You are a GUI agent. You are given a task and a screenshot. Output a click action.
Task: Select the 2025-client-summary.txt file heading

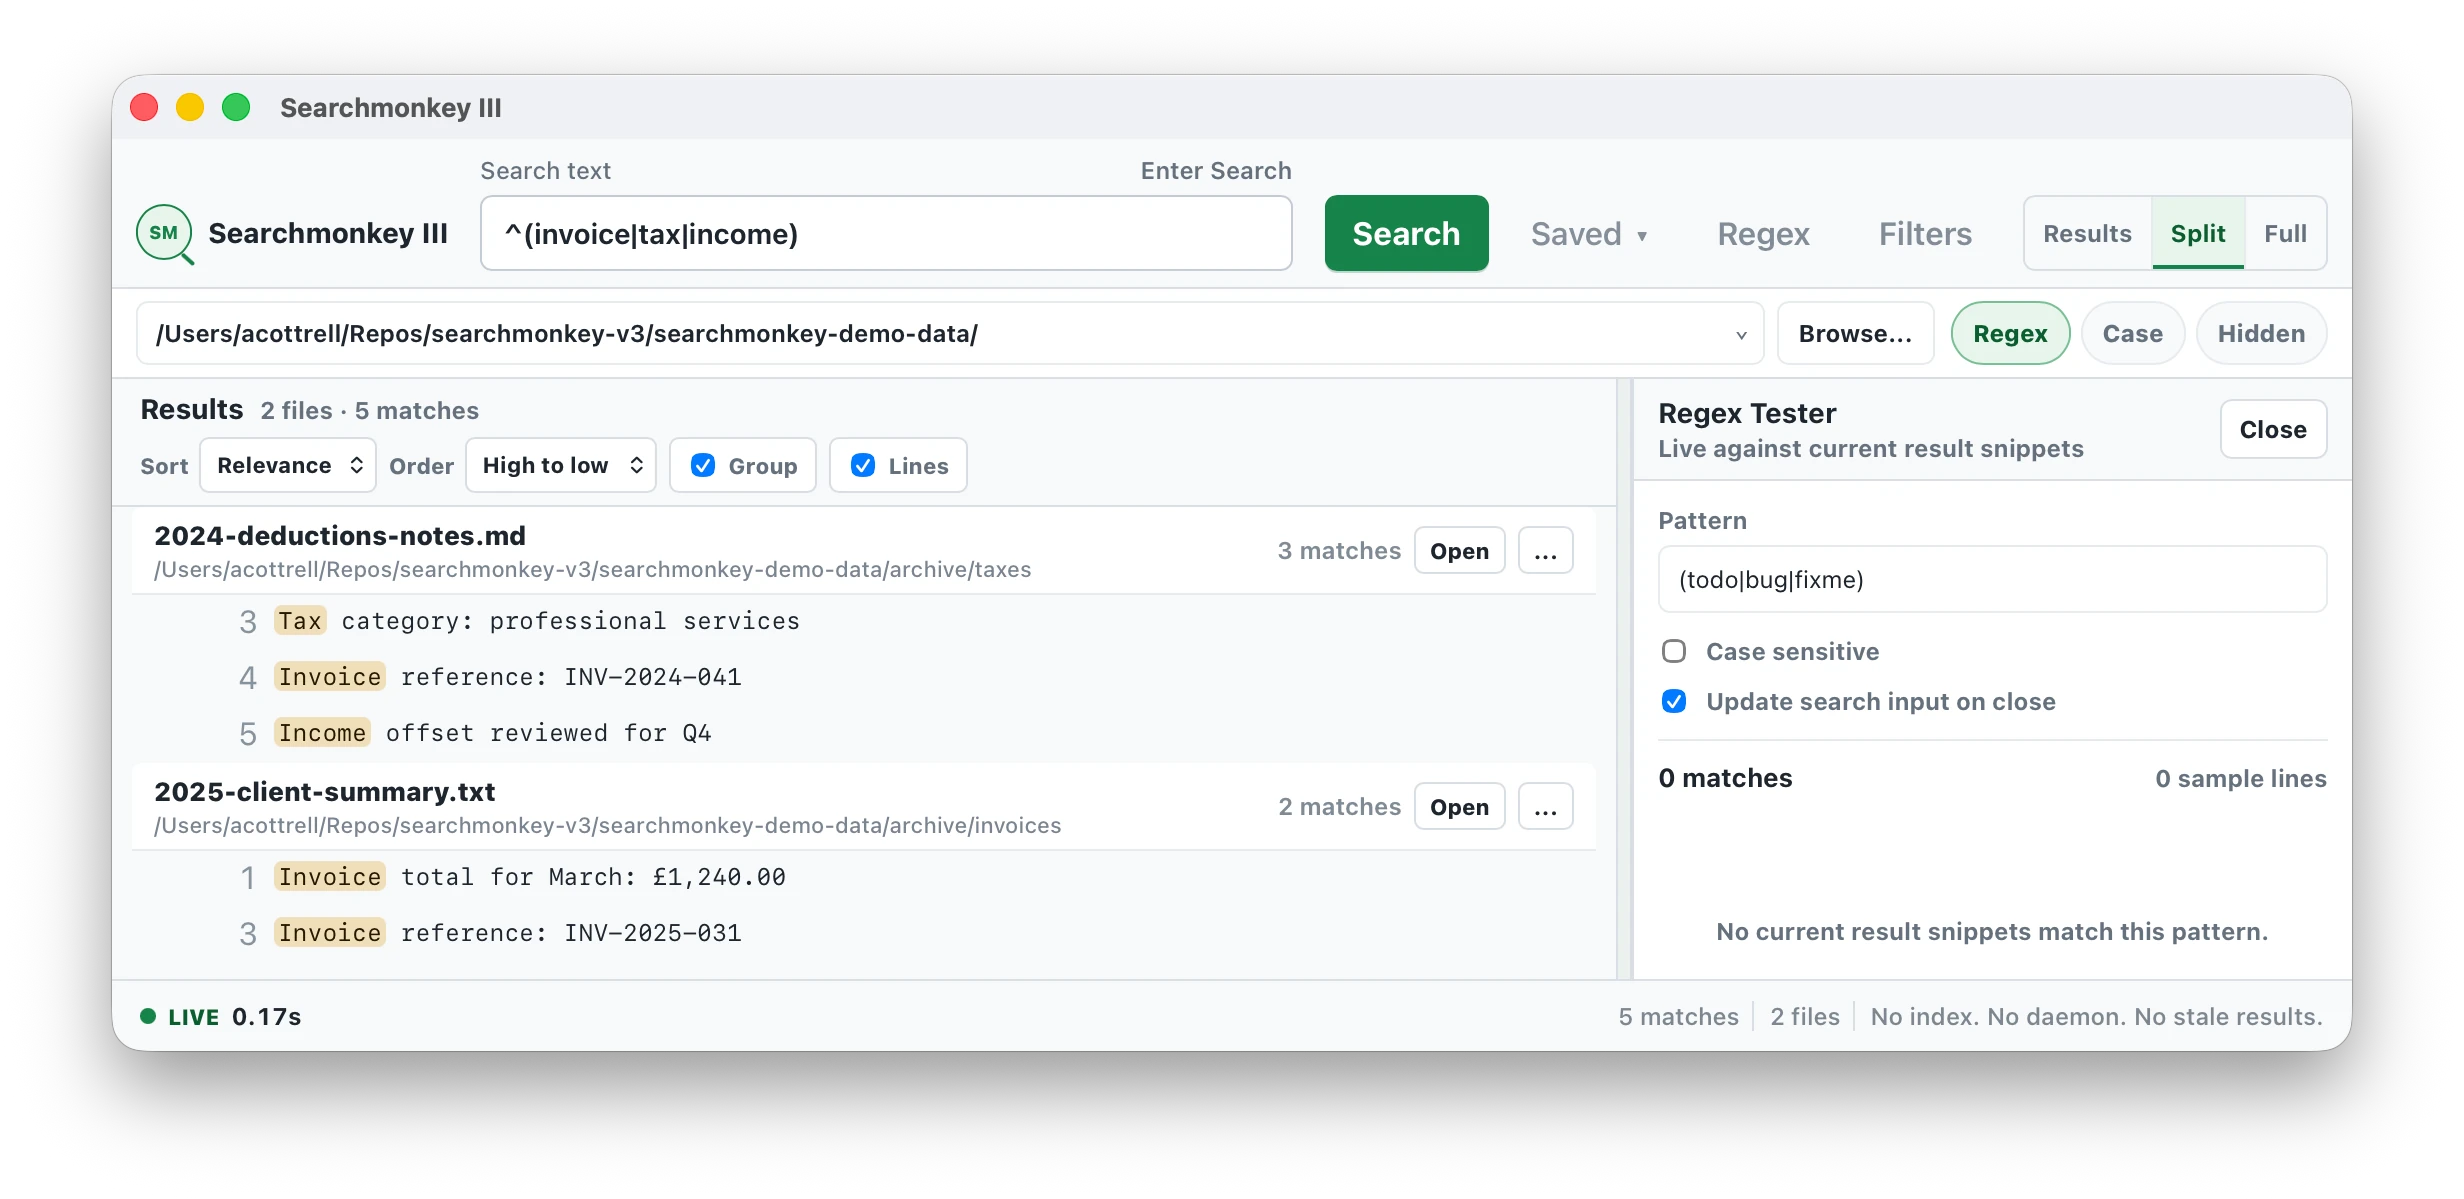tap(325, 792)
